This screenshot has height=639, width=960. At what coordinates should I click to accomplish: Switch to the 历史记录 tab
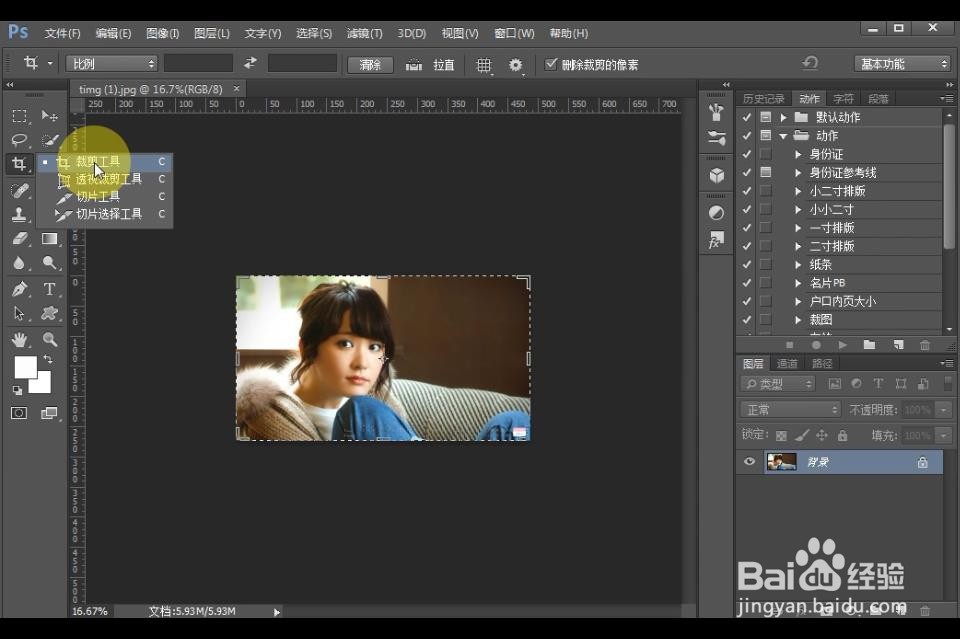pos(763,99)
